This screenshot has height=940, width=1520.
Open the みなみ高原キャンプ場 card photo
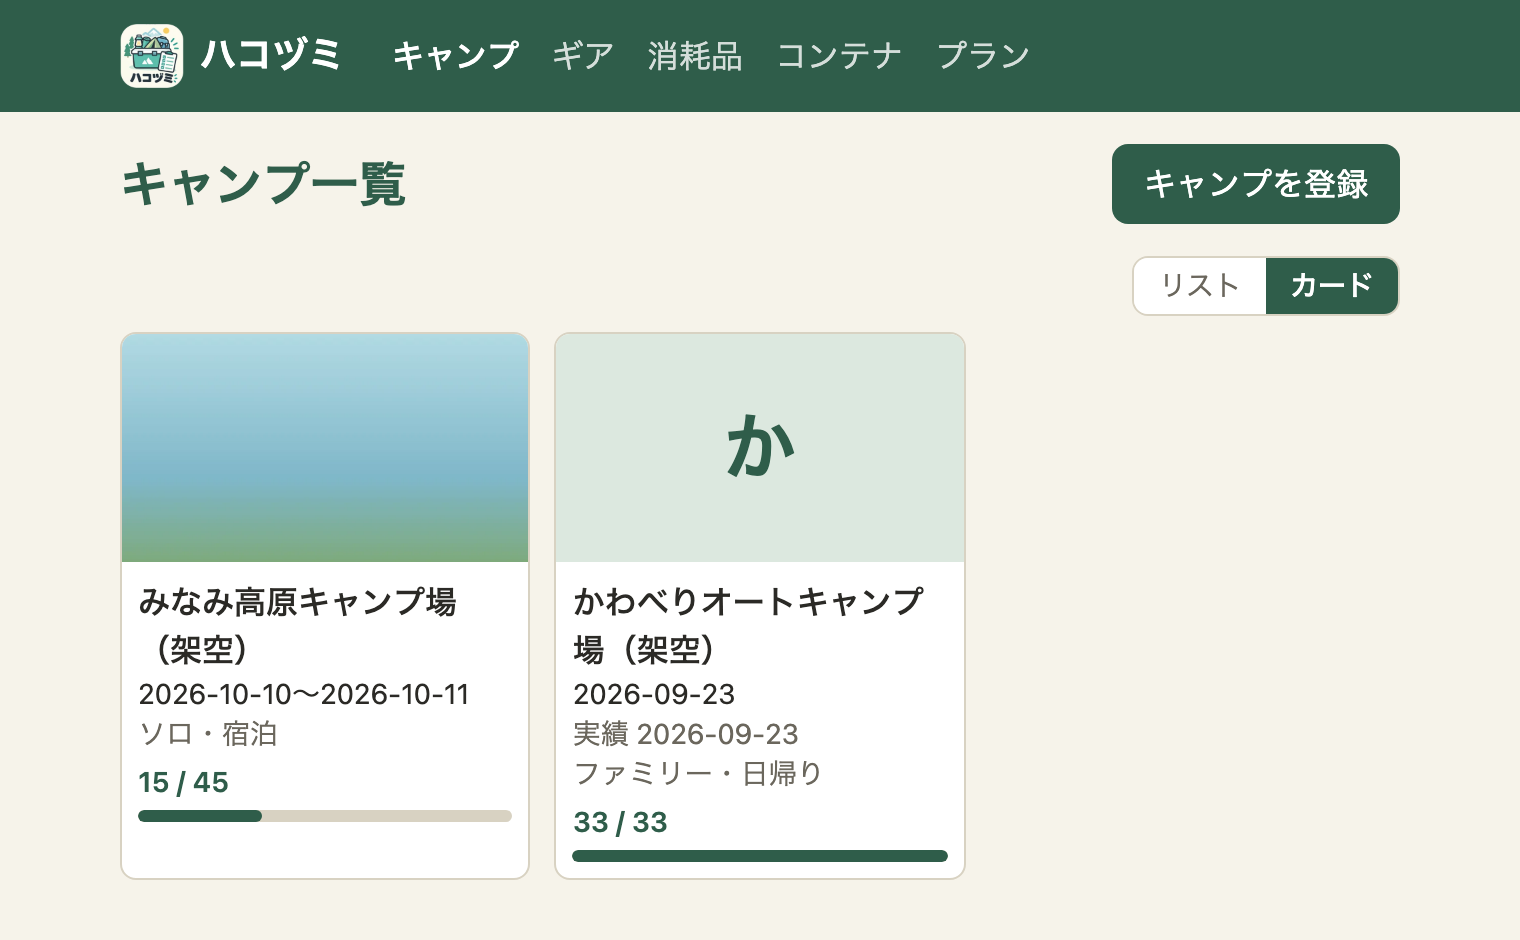click(325, 448)
